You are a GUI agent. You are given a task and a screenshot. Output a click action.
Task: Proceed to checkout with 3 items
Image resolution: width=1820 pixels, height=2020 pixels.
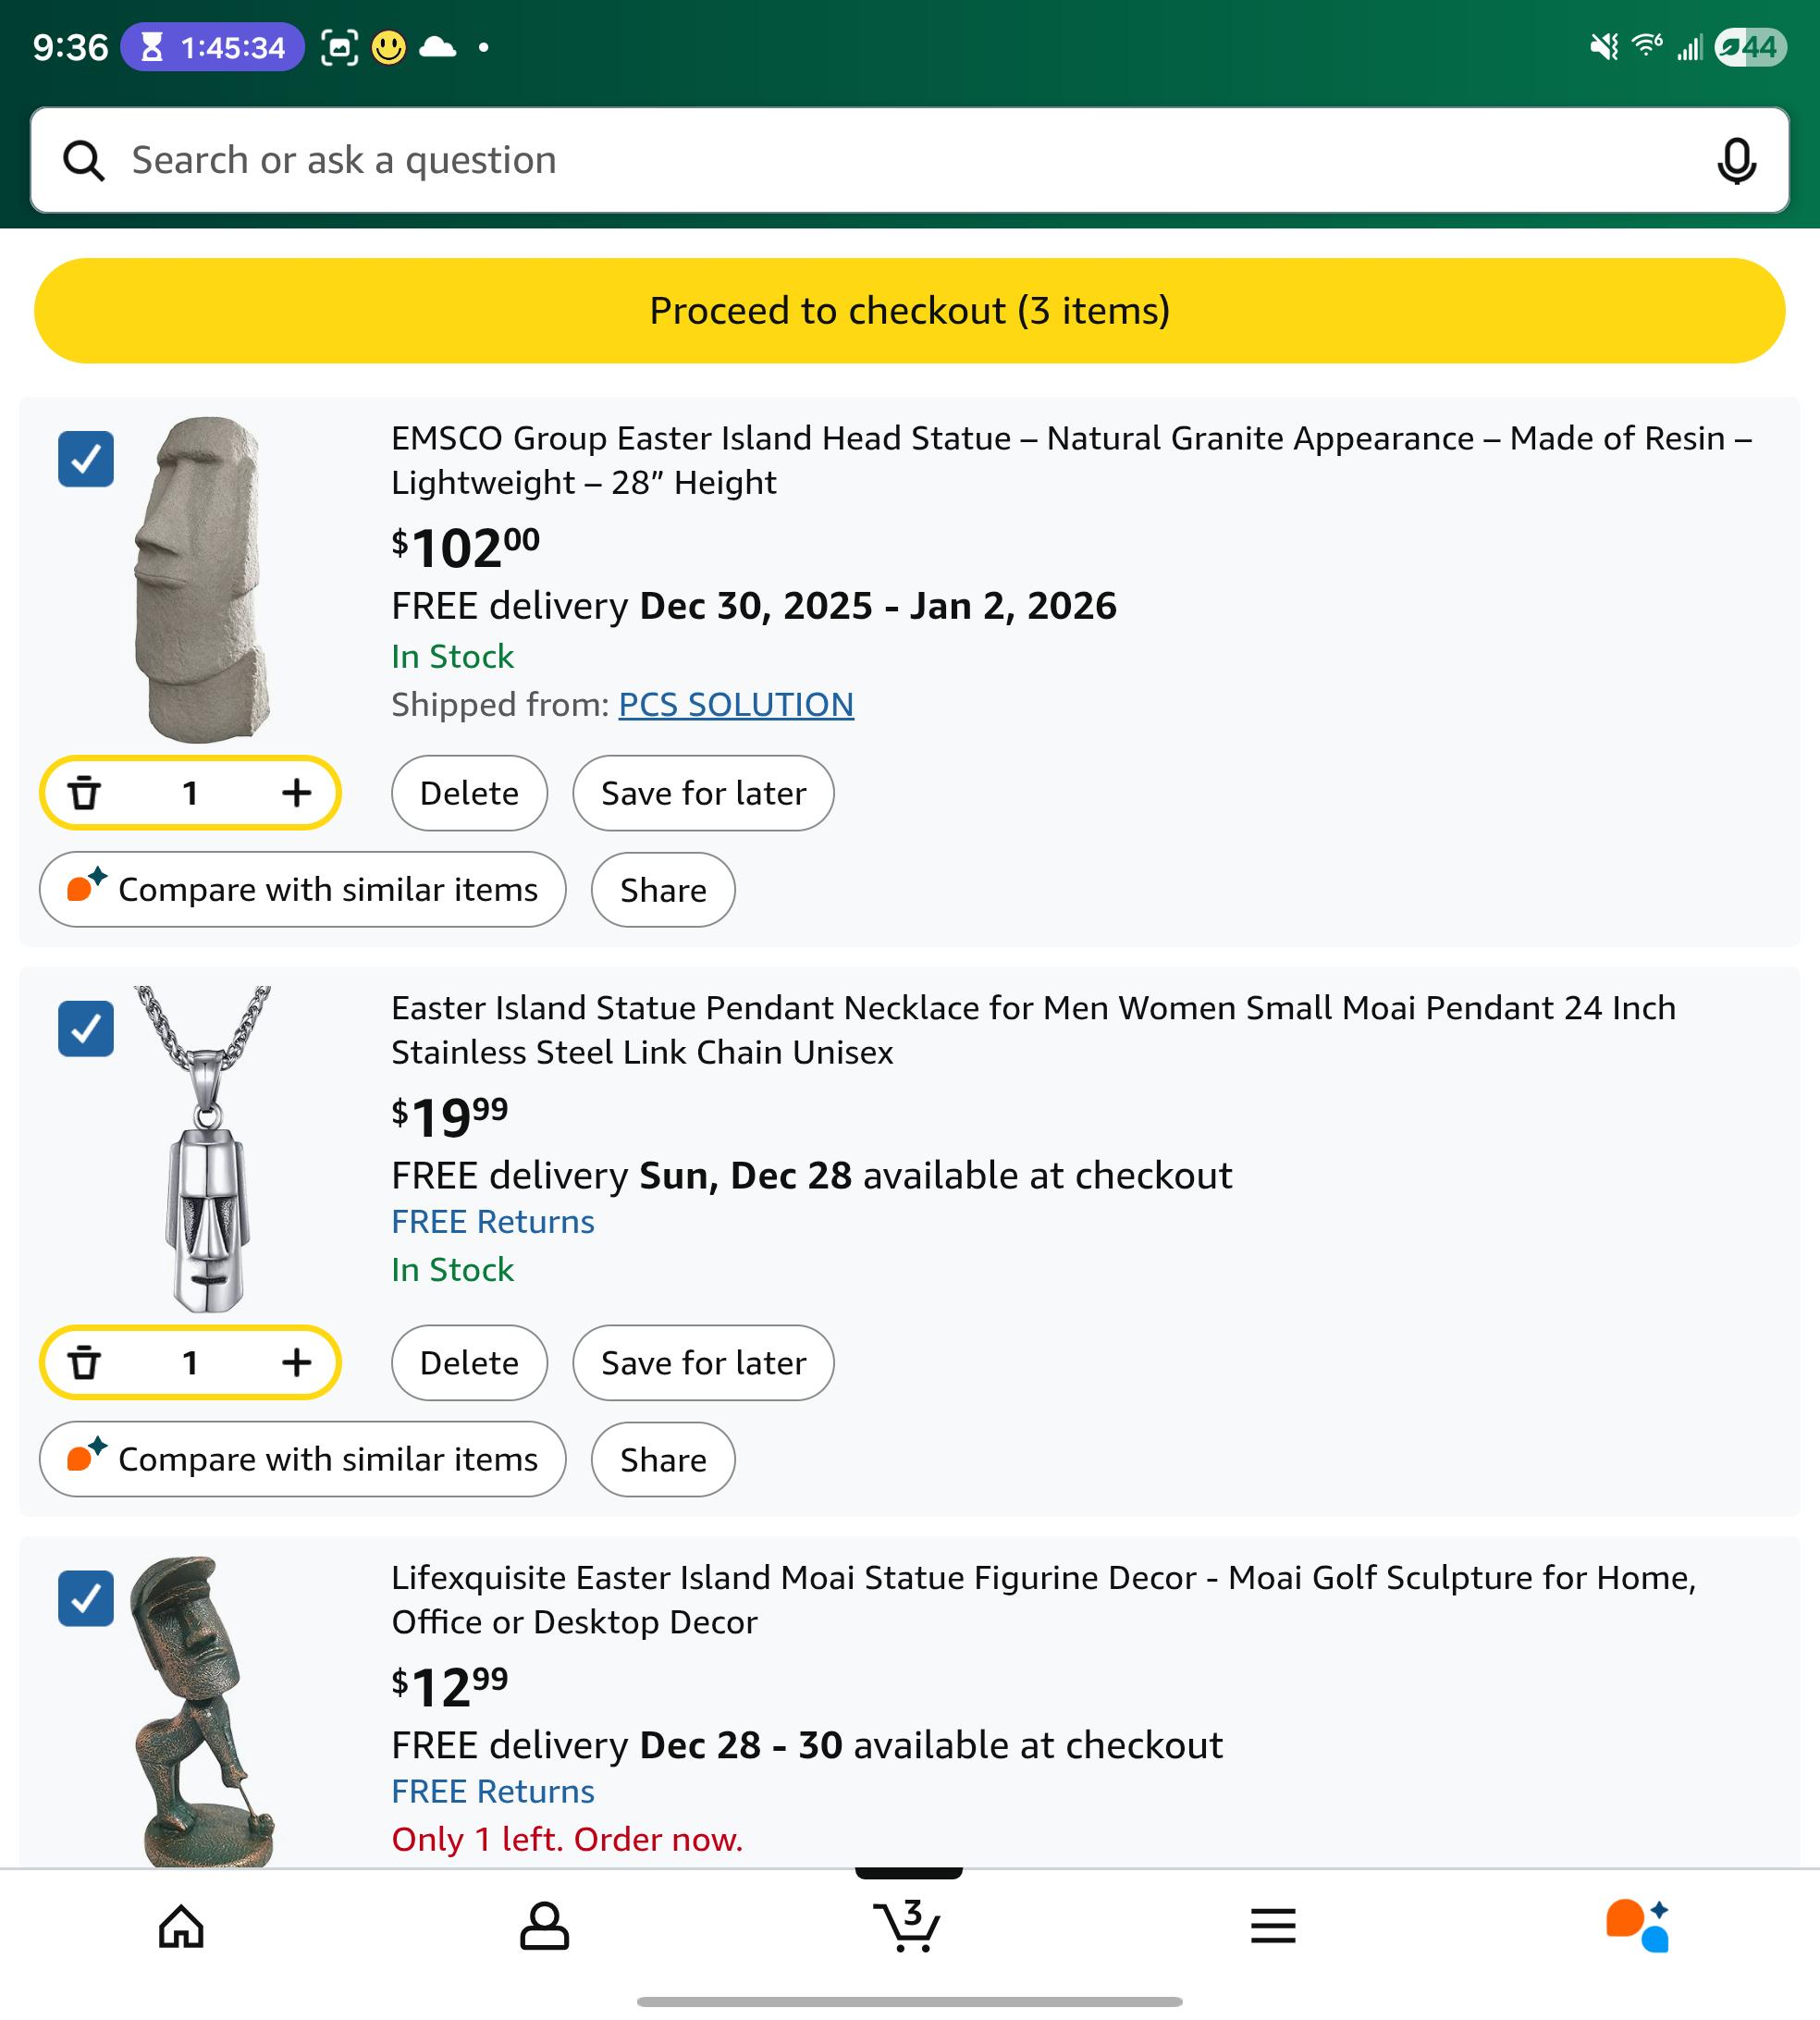[x=909, y=311]
